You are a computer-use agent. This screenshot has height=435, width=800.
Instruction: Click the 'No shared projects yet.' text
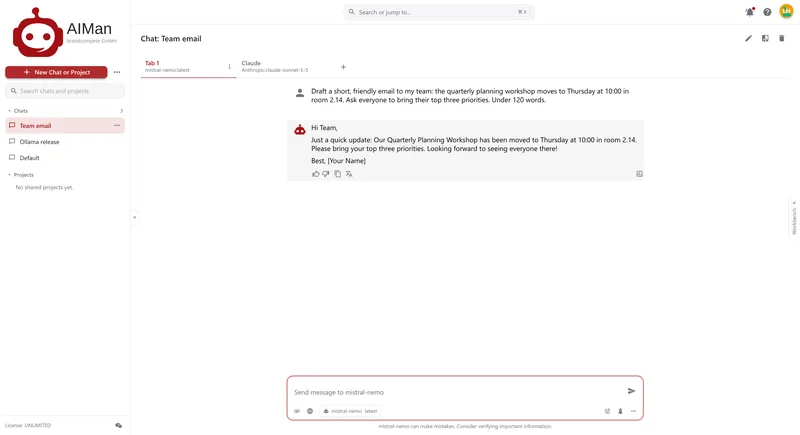click(44, 188)
